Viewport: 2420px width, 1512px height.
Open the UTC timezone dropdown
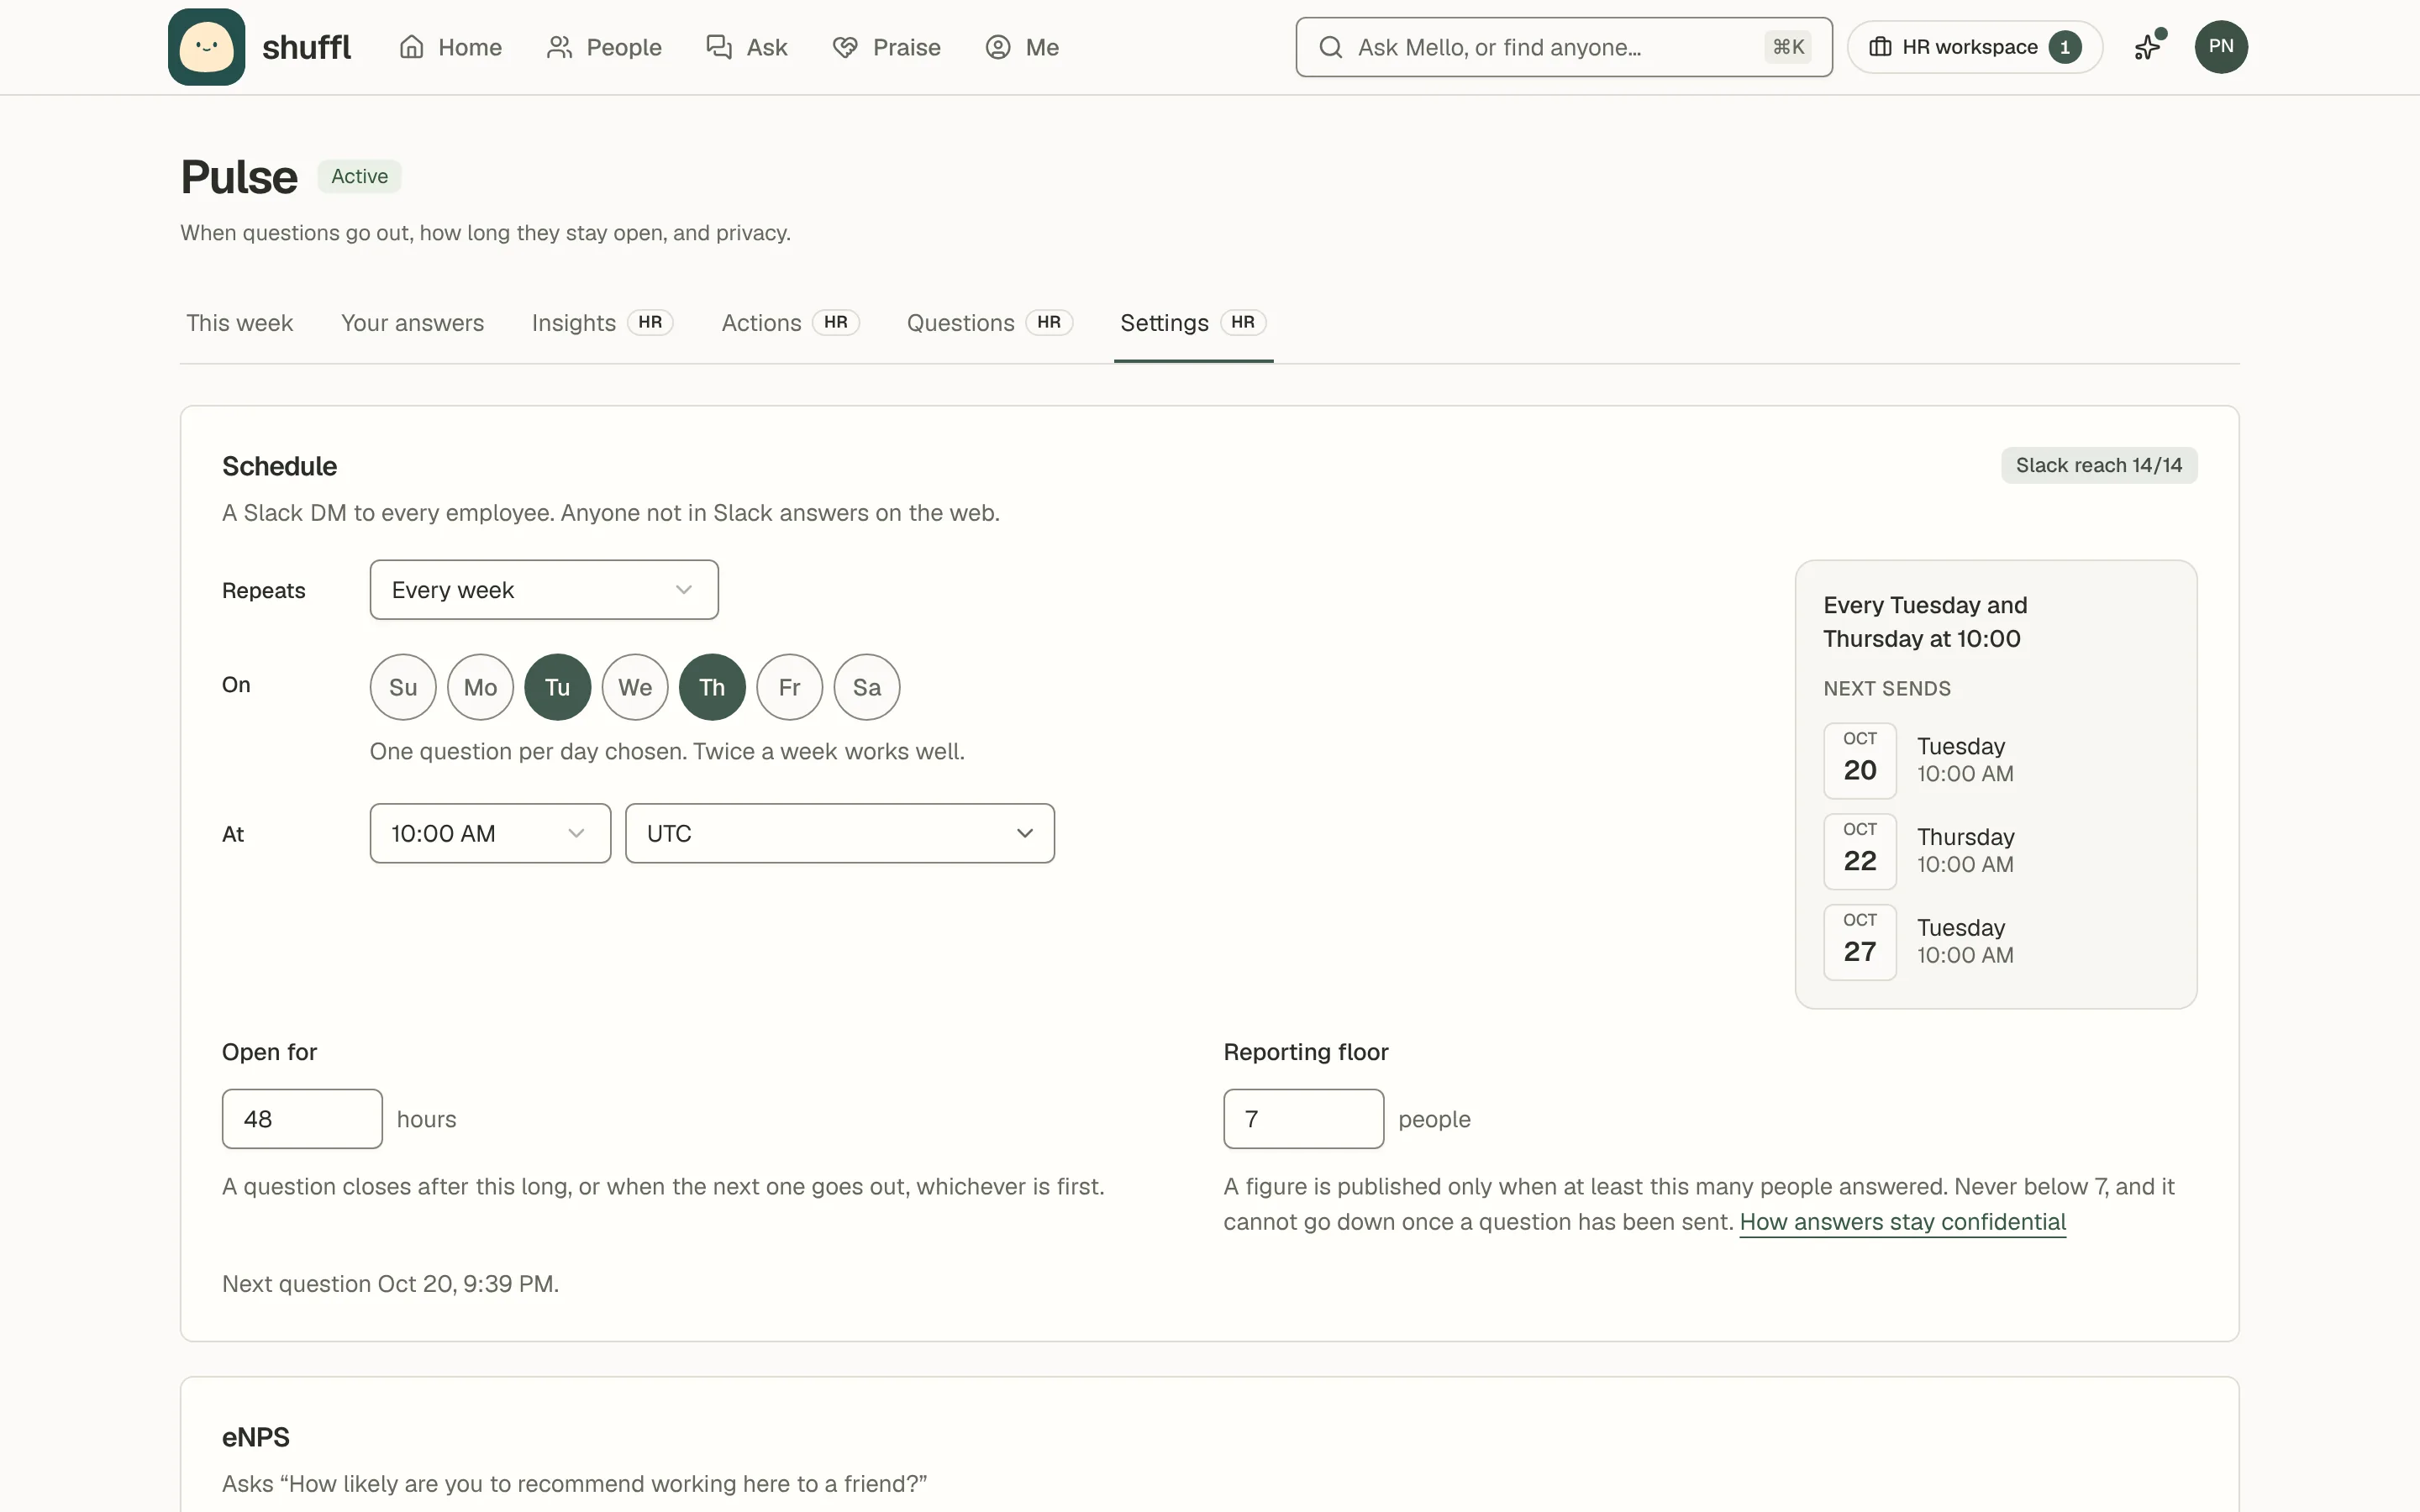pyautogui.click(x=840, y=833)
